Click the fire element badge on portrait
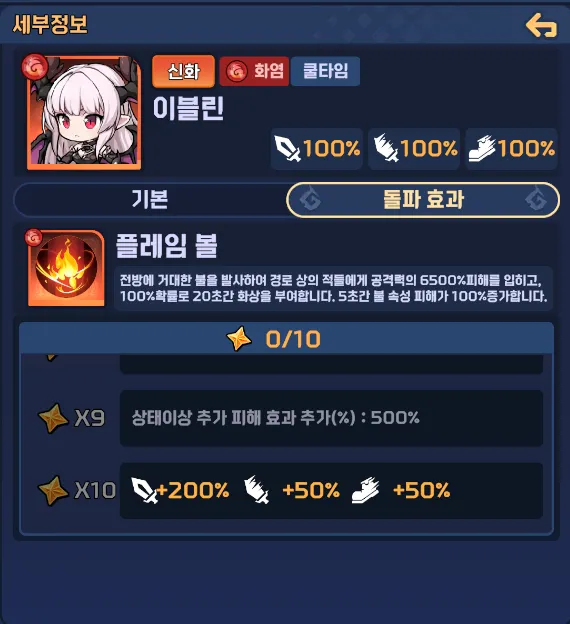Image resolution: width=570 pixels, height=624 pixels. pyautogui.click(x=35, y=66)
